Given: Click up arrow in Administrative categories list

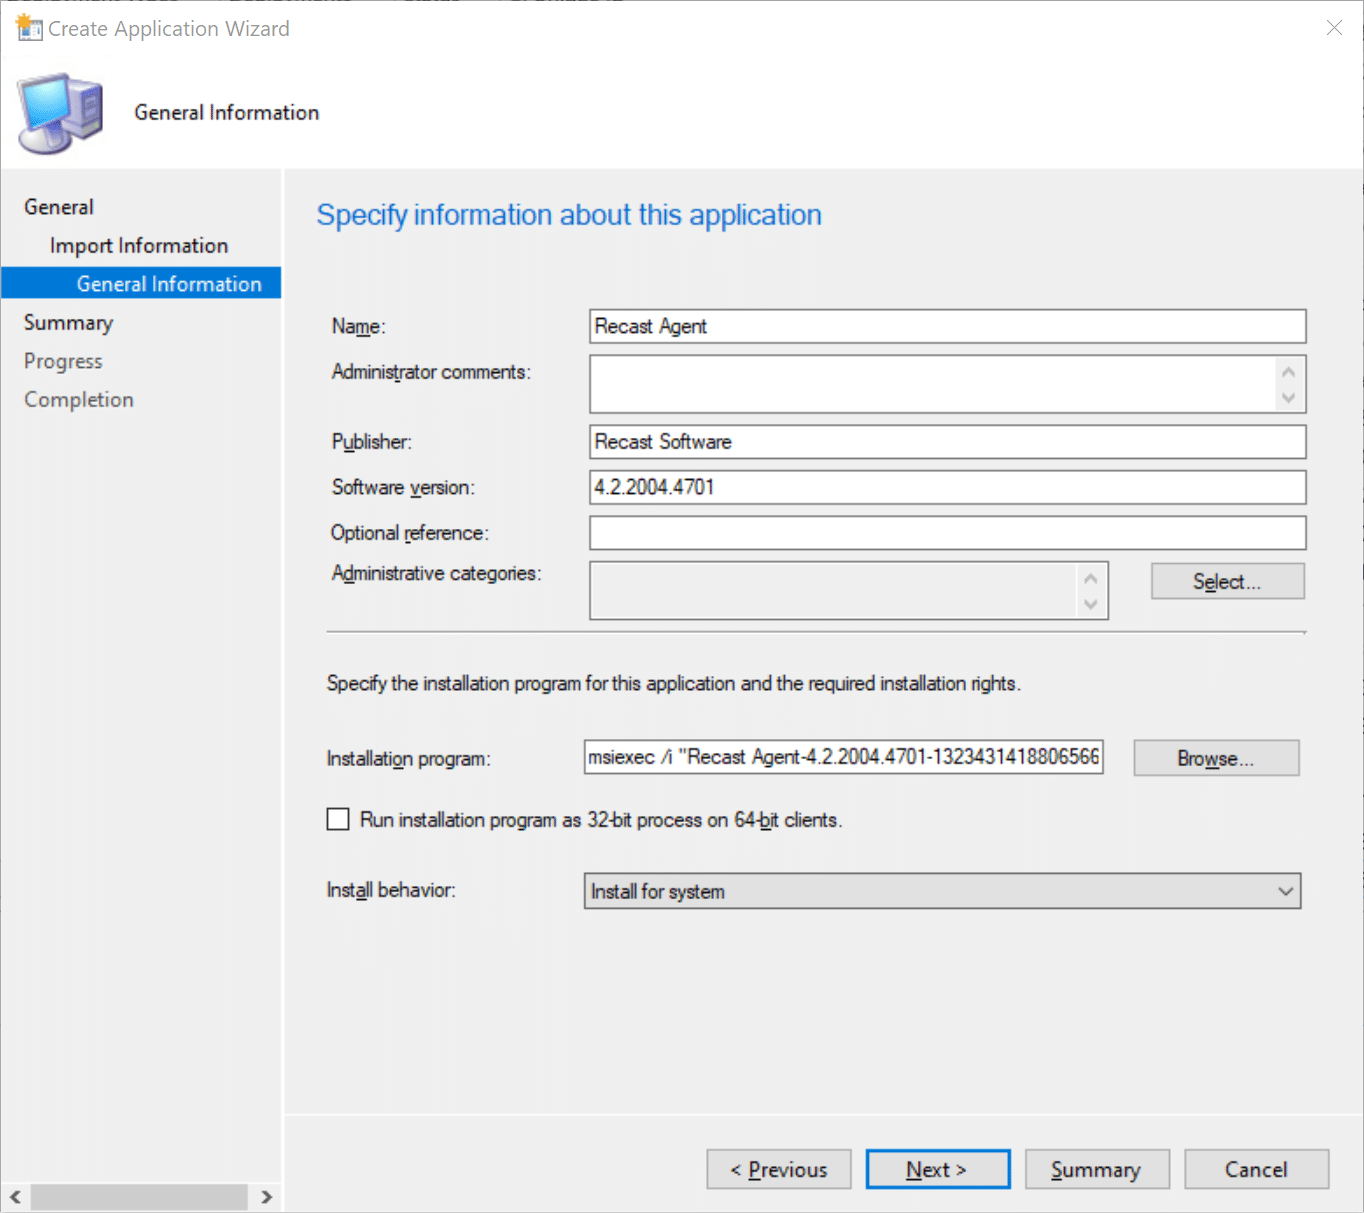Looking at the screenshot, I should click(1090, 579).
